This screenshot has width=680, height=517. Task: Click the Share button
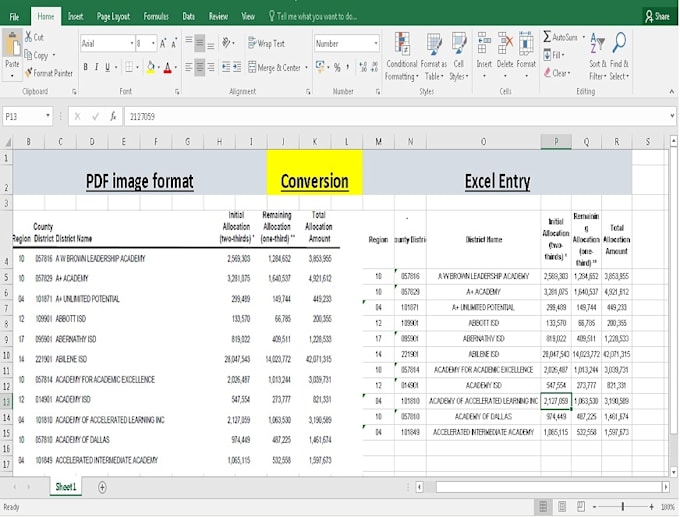(657, 16)
